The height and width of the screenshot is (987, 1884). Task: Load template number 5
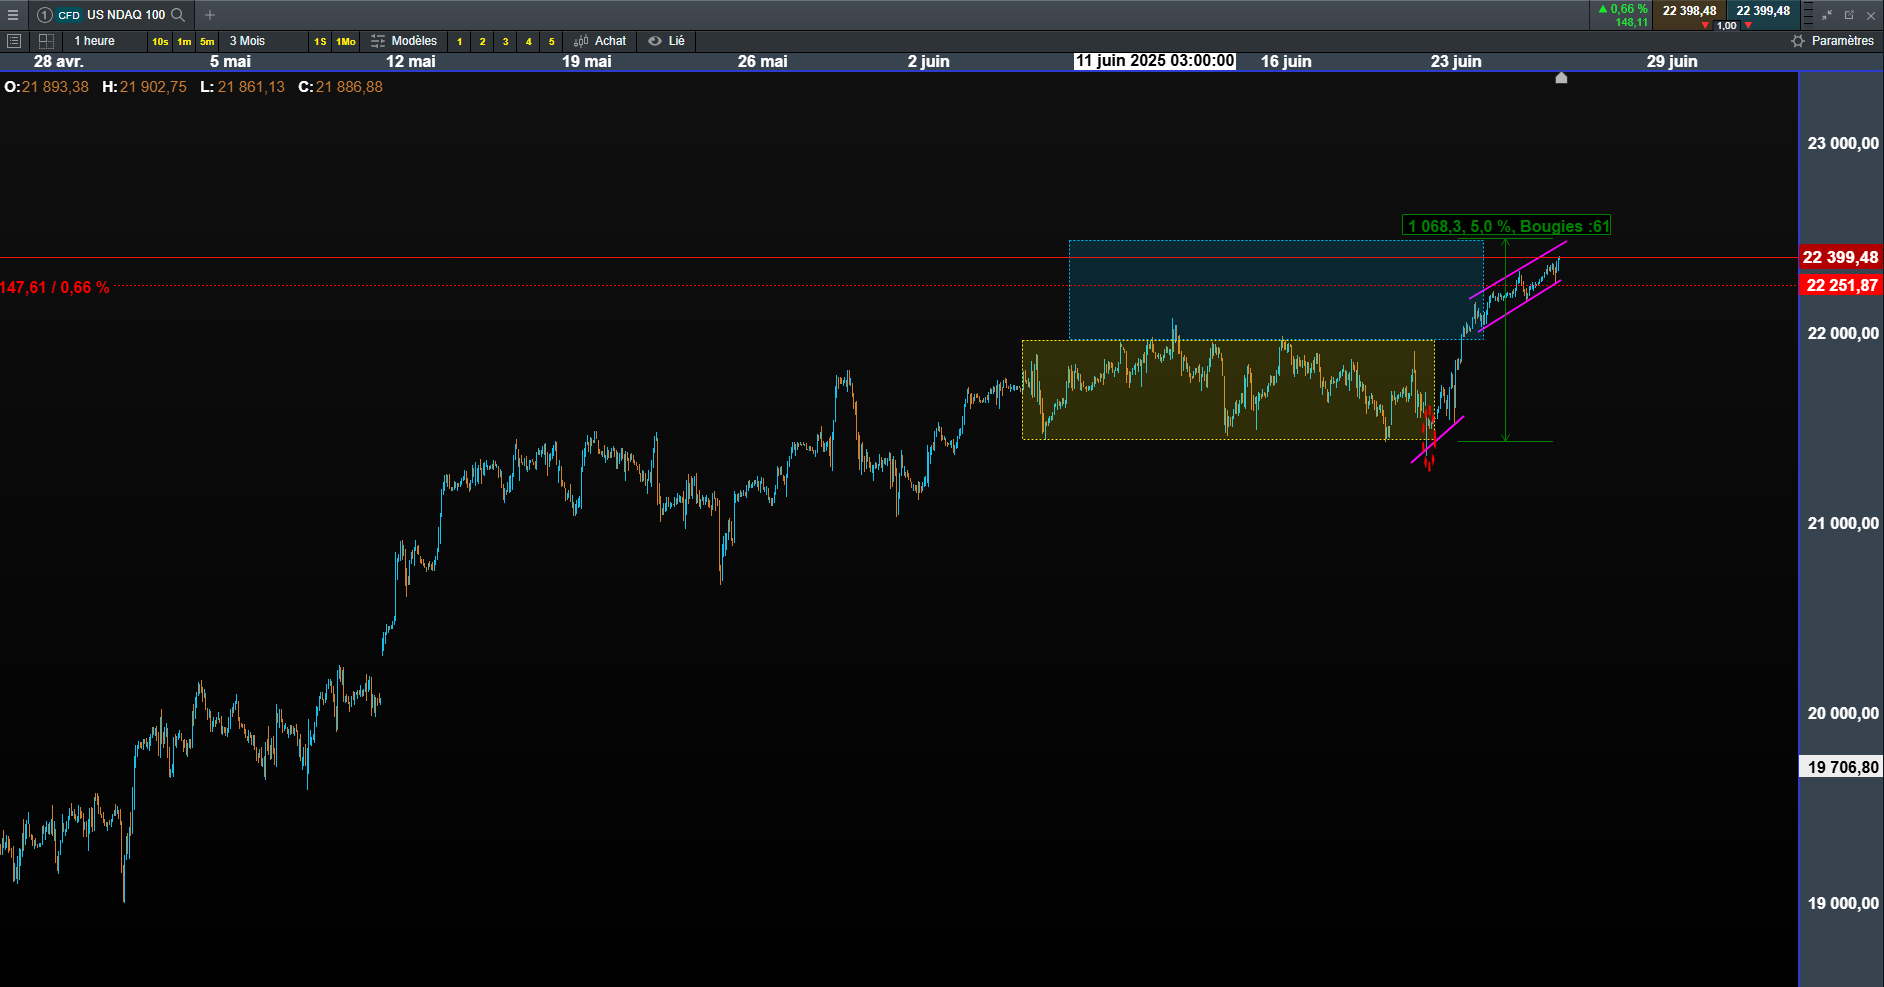[551, 41]
